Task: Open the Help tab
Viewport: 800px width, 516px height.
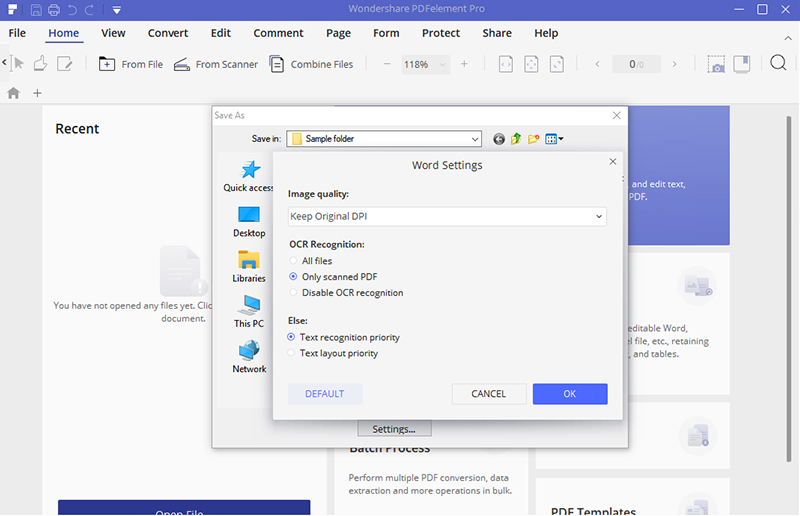Action: pyautogui.click(x=546, y=33)
